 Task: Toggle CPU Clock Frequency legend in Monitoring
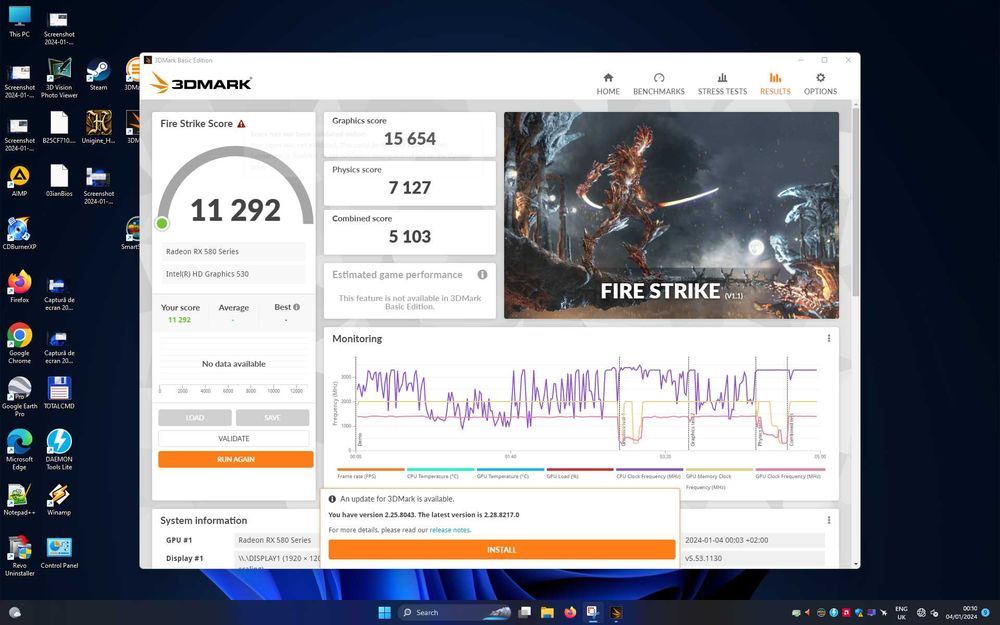click(x=649, y=473)
